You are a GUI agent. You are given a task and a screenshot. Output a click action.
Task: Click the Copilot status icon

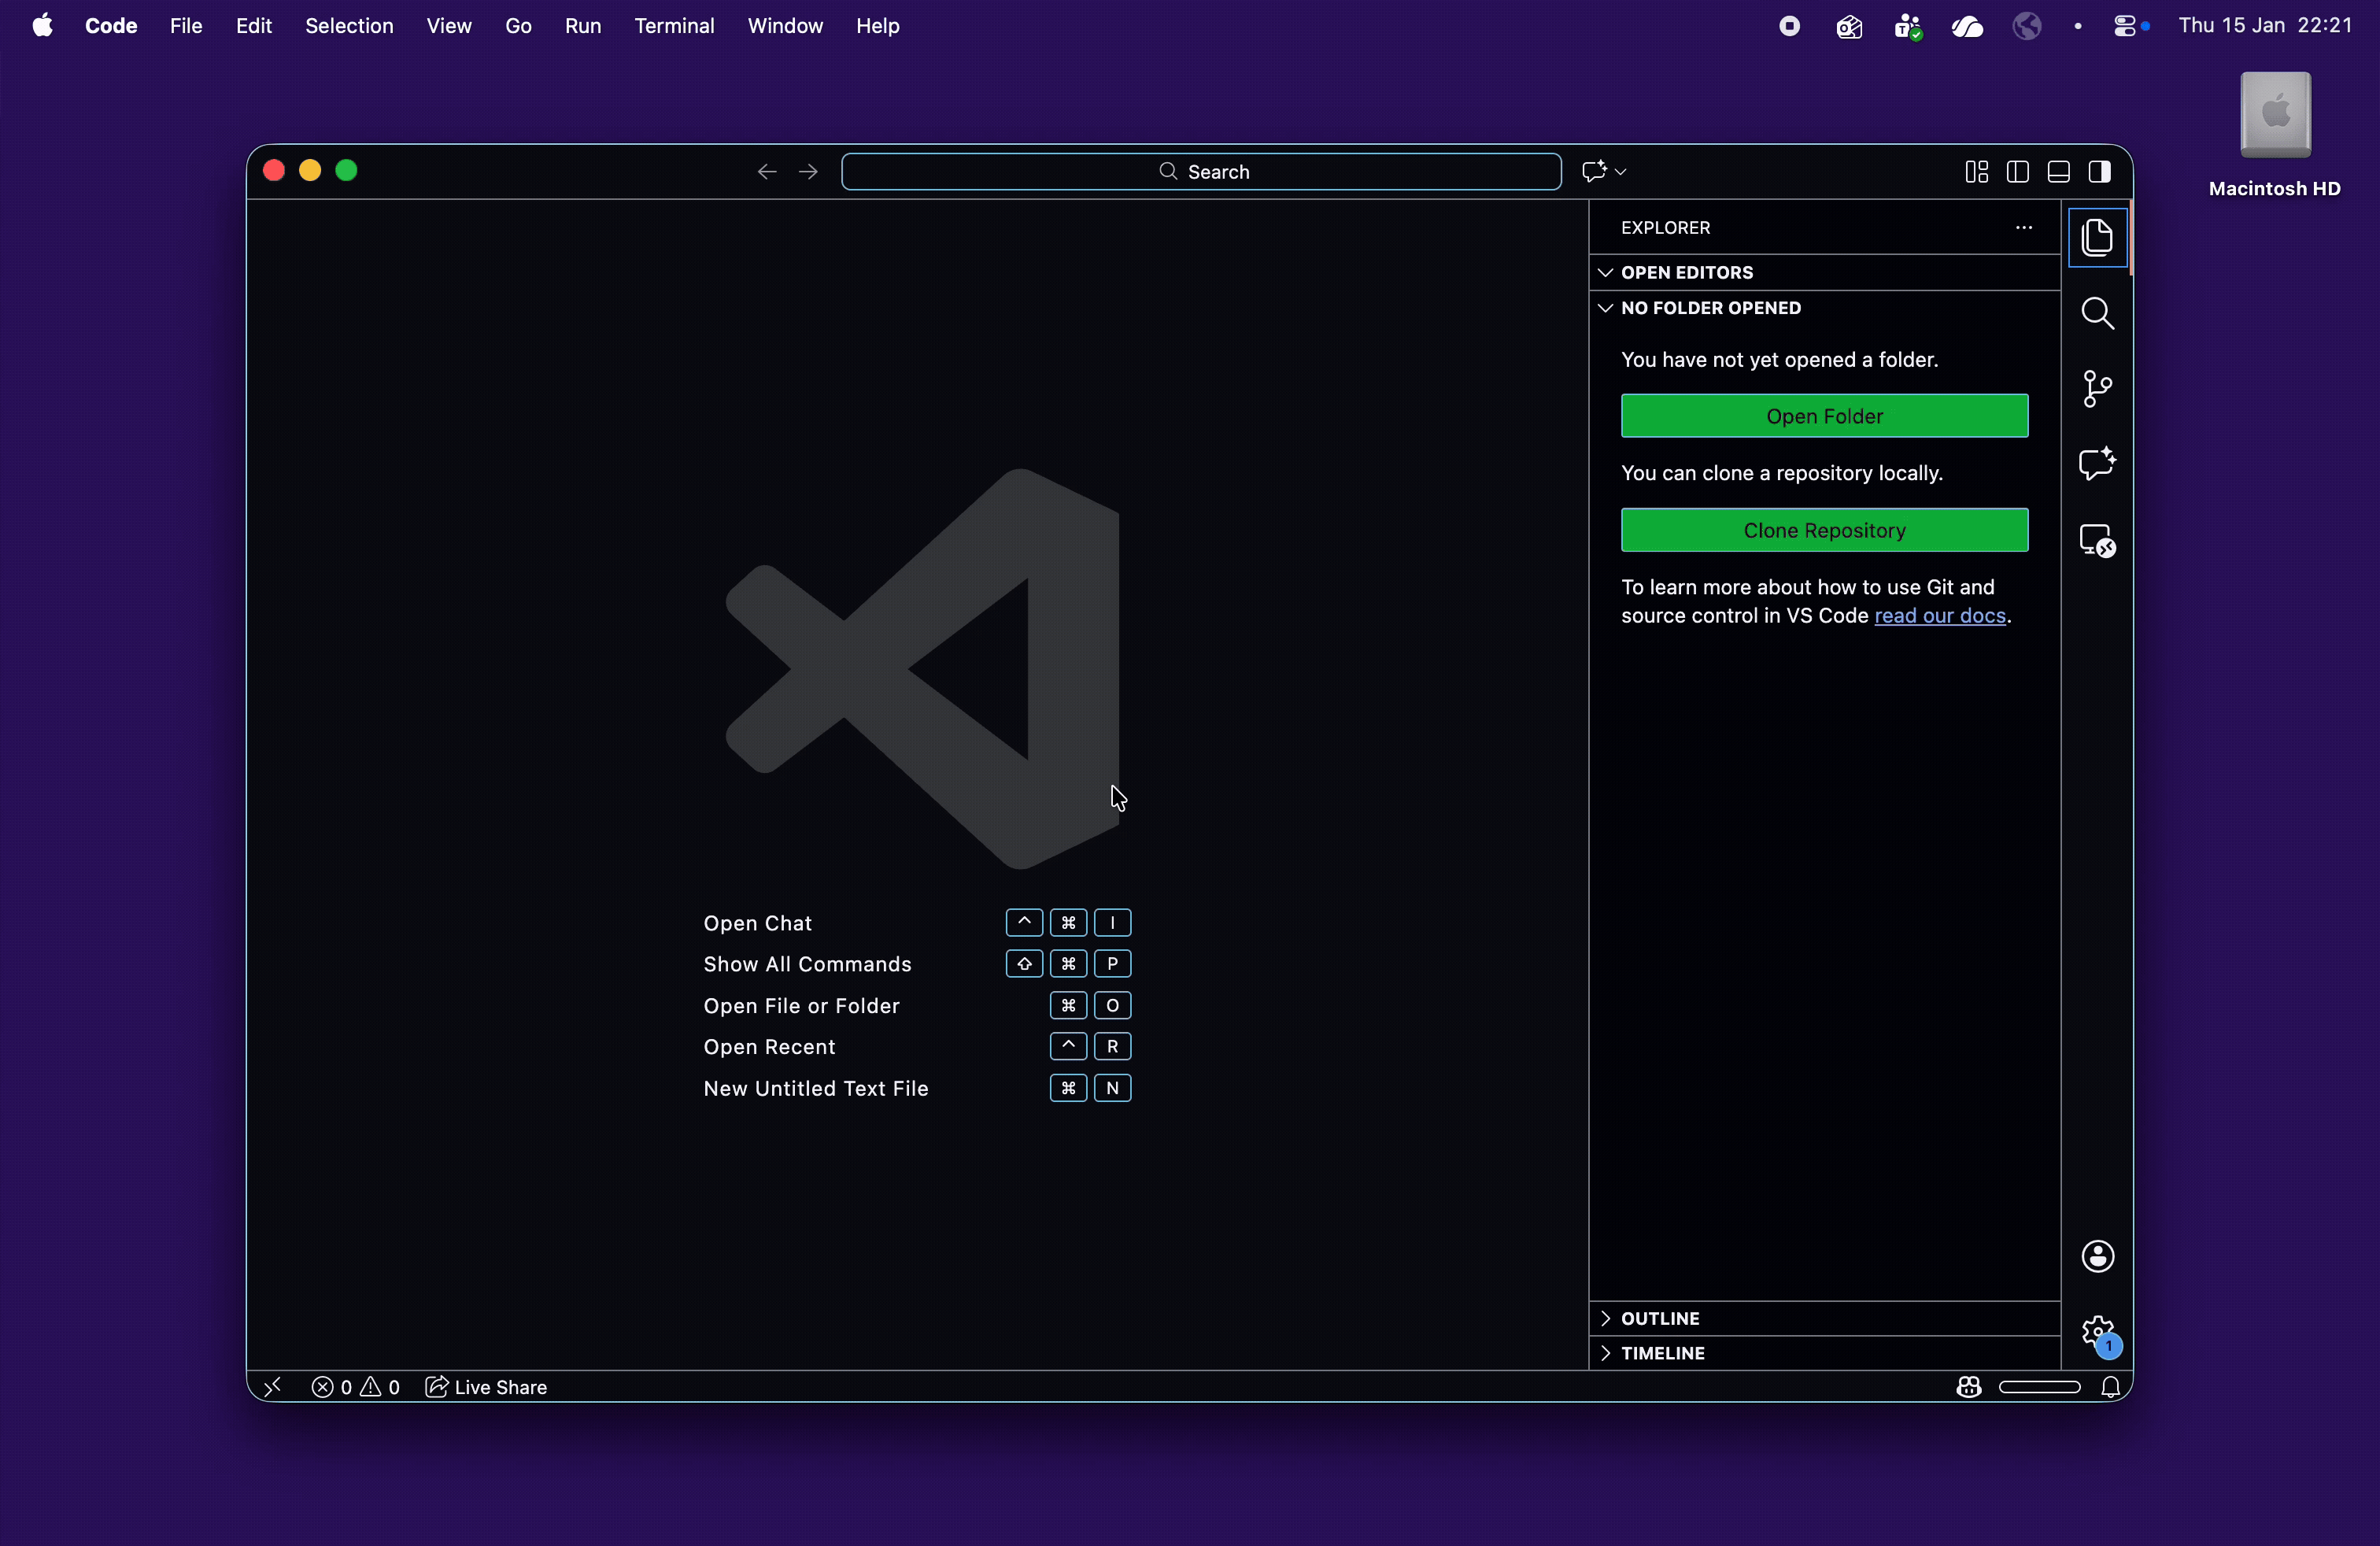[x=1968, y=1387]
